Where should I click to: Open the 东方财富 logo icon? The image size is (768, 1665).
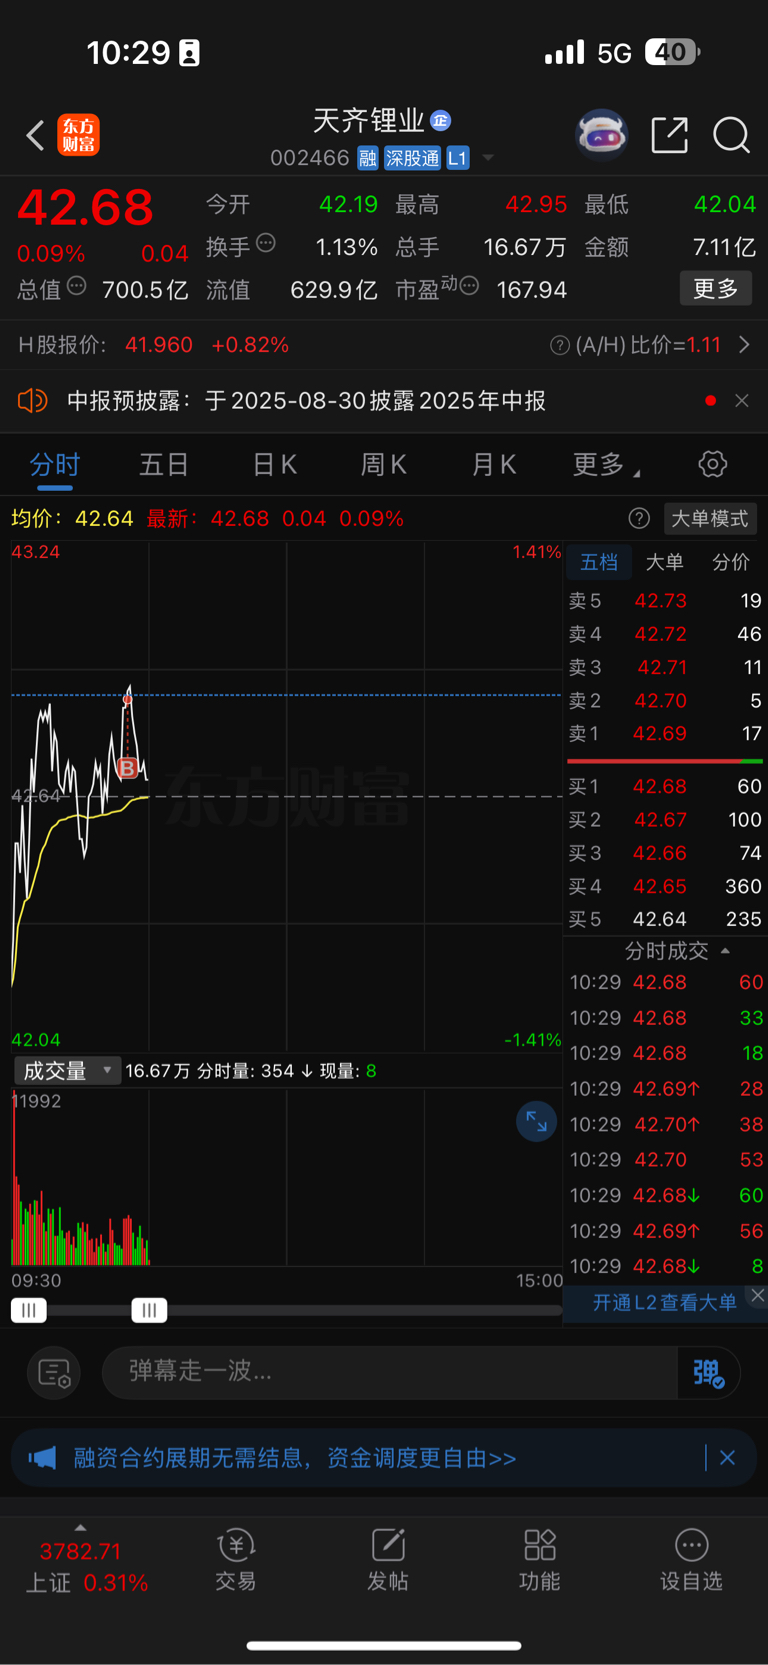(x=78, y=135)
